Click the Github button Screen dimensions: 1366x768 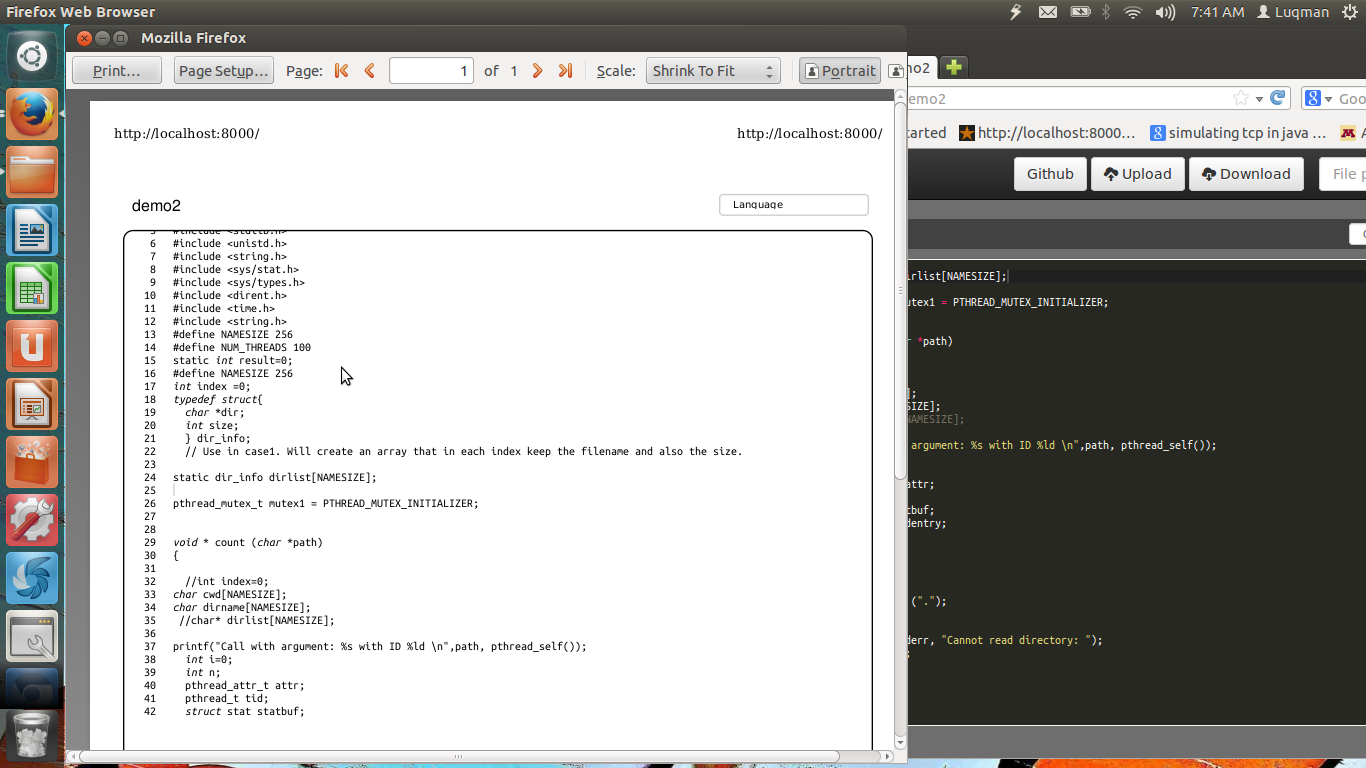click(1050, 174)
